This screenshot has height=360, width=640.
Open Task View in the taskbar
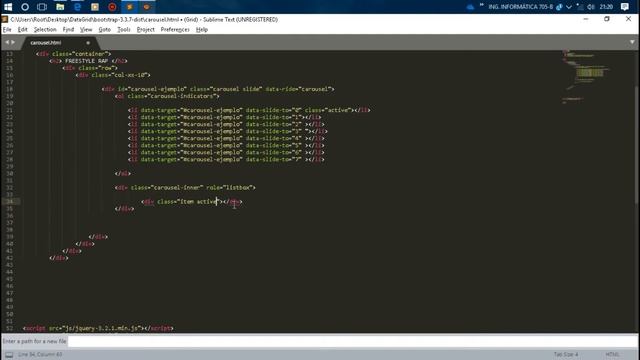[42, 7]
